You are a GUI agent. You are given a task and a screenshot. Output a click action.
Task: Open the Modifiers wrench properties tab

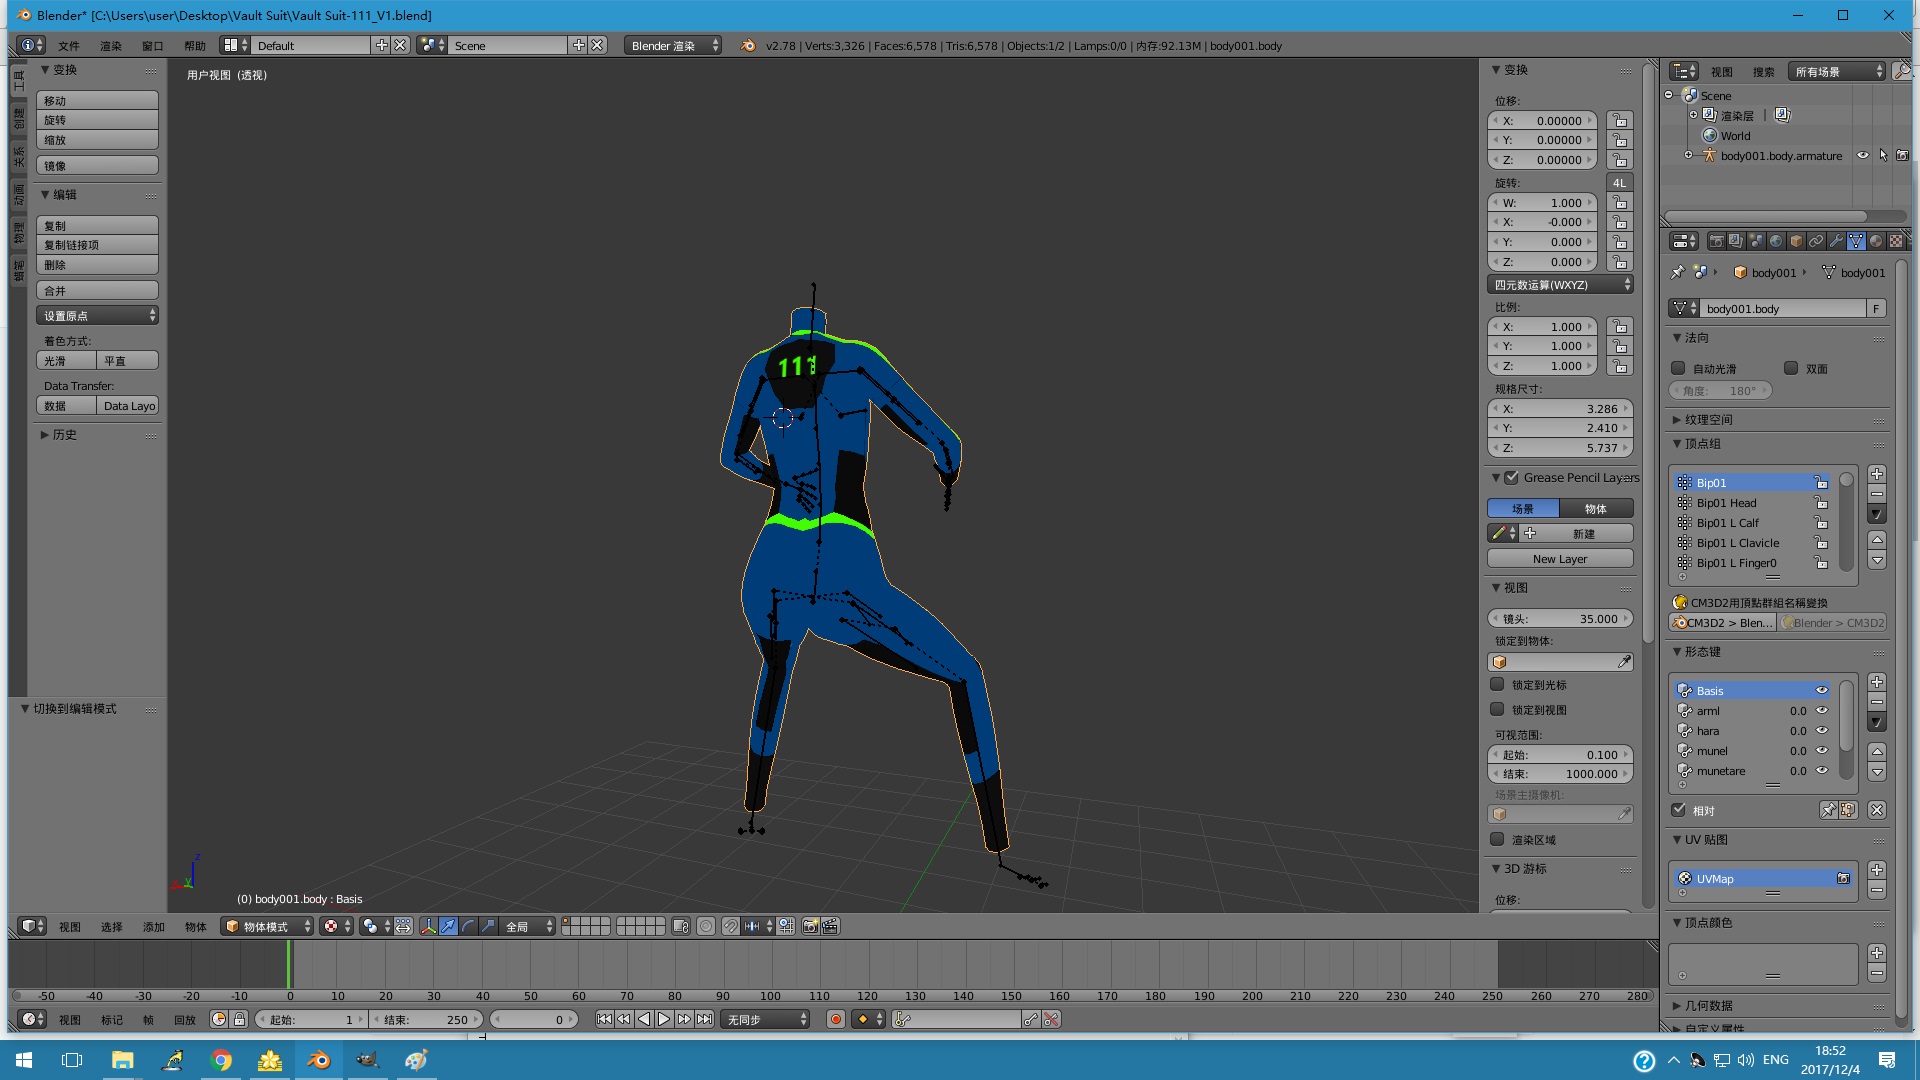[x=1836, y=241]
